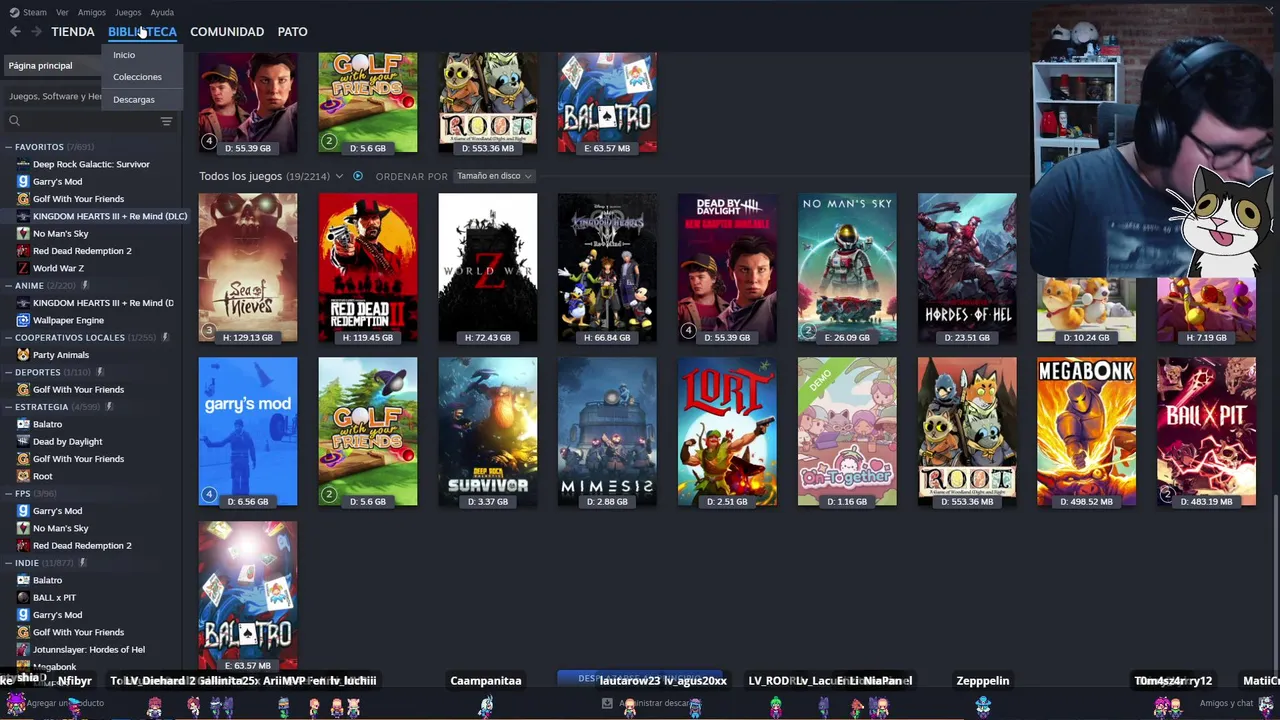
Task: Open the Juegos menu
Action: (x=128, y=12)
